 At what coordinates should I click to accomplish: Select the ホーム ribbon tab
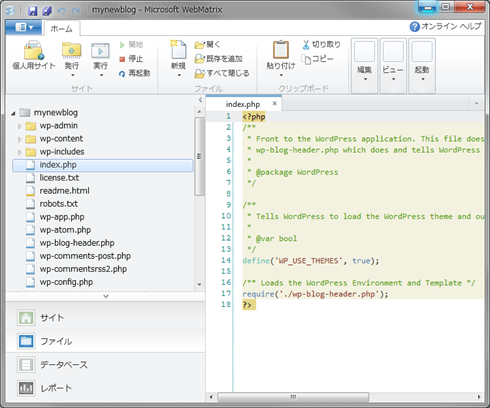(61, 29)
